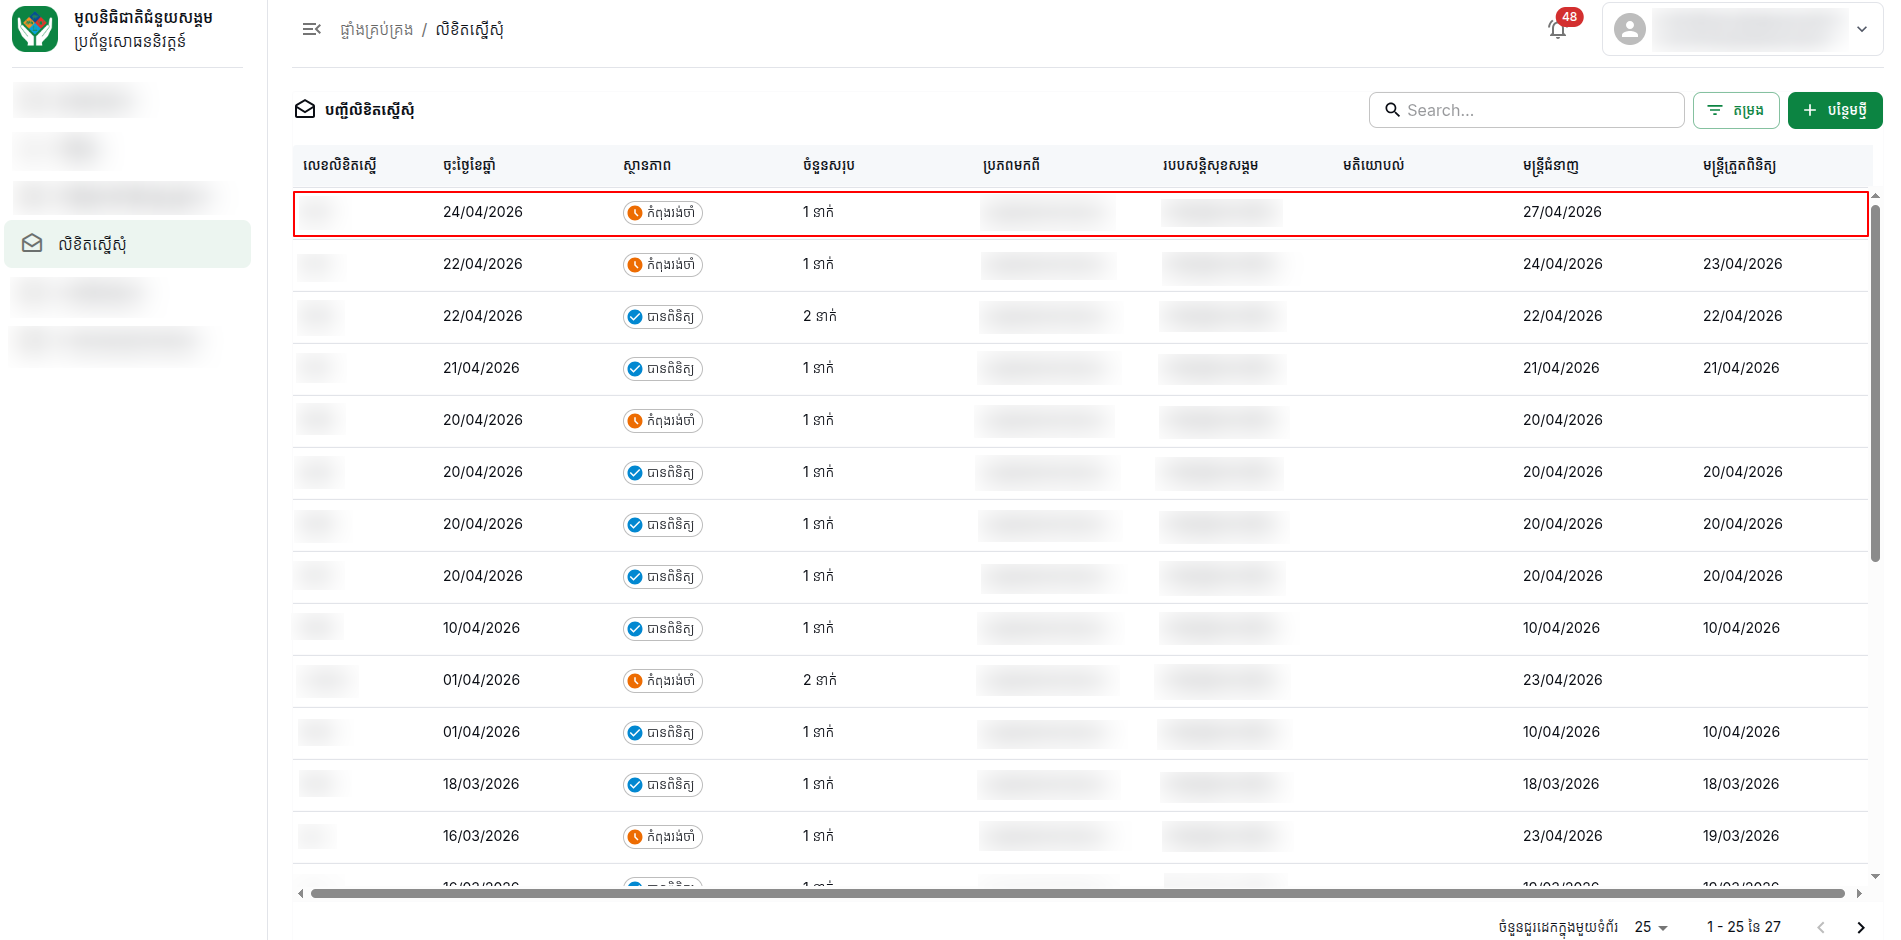Screen dimensions: 1901x940
Task: Click the blue check icon in the 18/03/2026 row
Action: (x=635, y=784)
